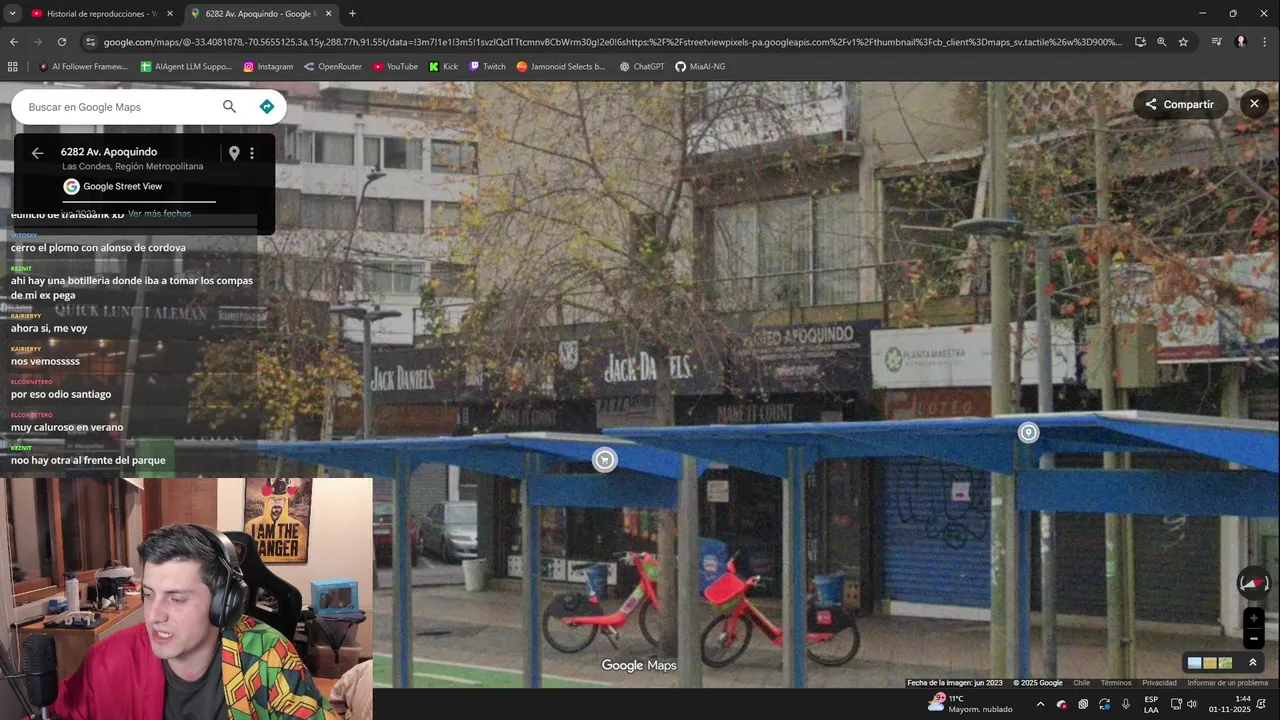Click the Chile link in the footer

1081,683
